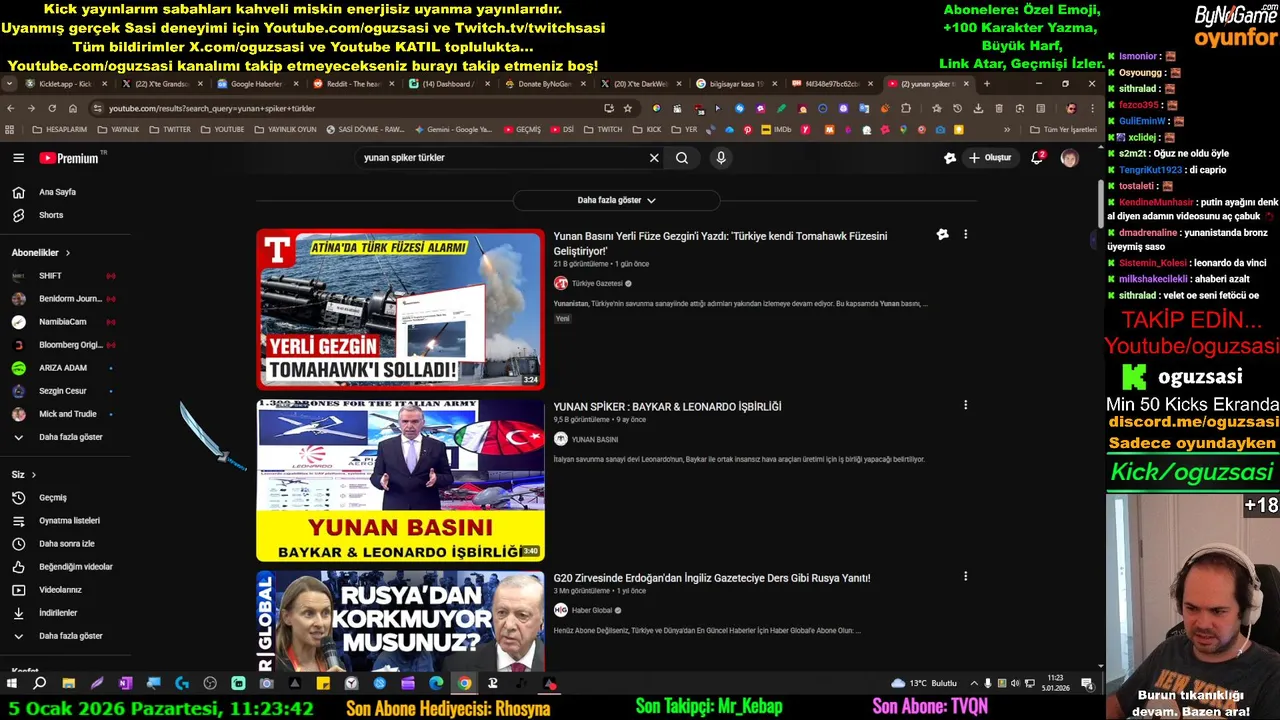Open the YouTube notifications bell

(x=1037, y=158)
